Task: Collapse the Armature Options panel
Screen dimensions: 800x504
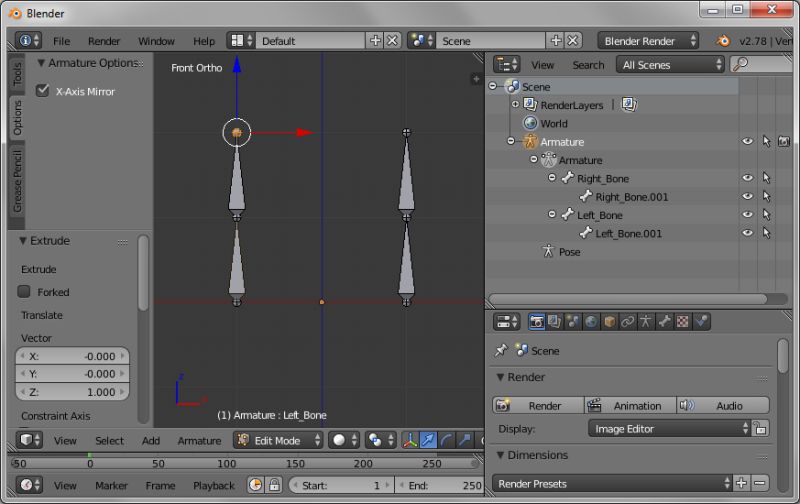Action: (x=41, y=63)
